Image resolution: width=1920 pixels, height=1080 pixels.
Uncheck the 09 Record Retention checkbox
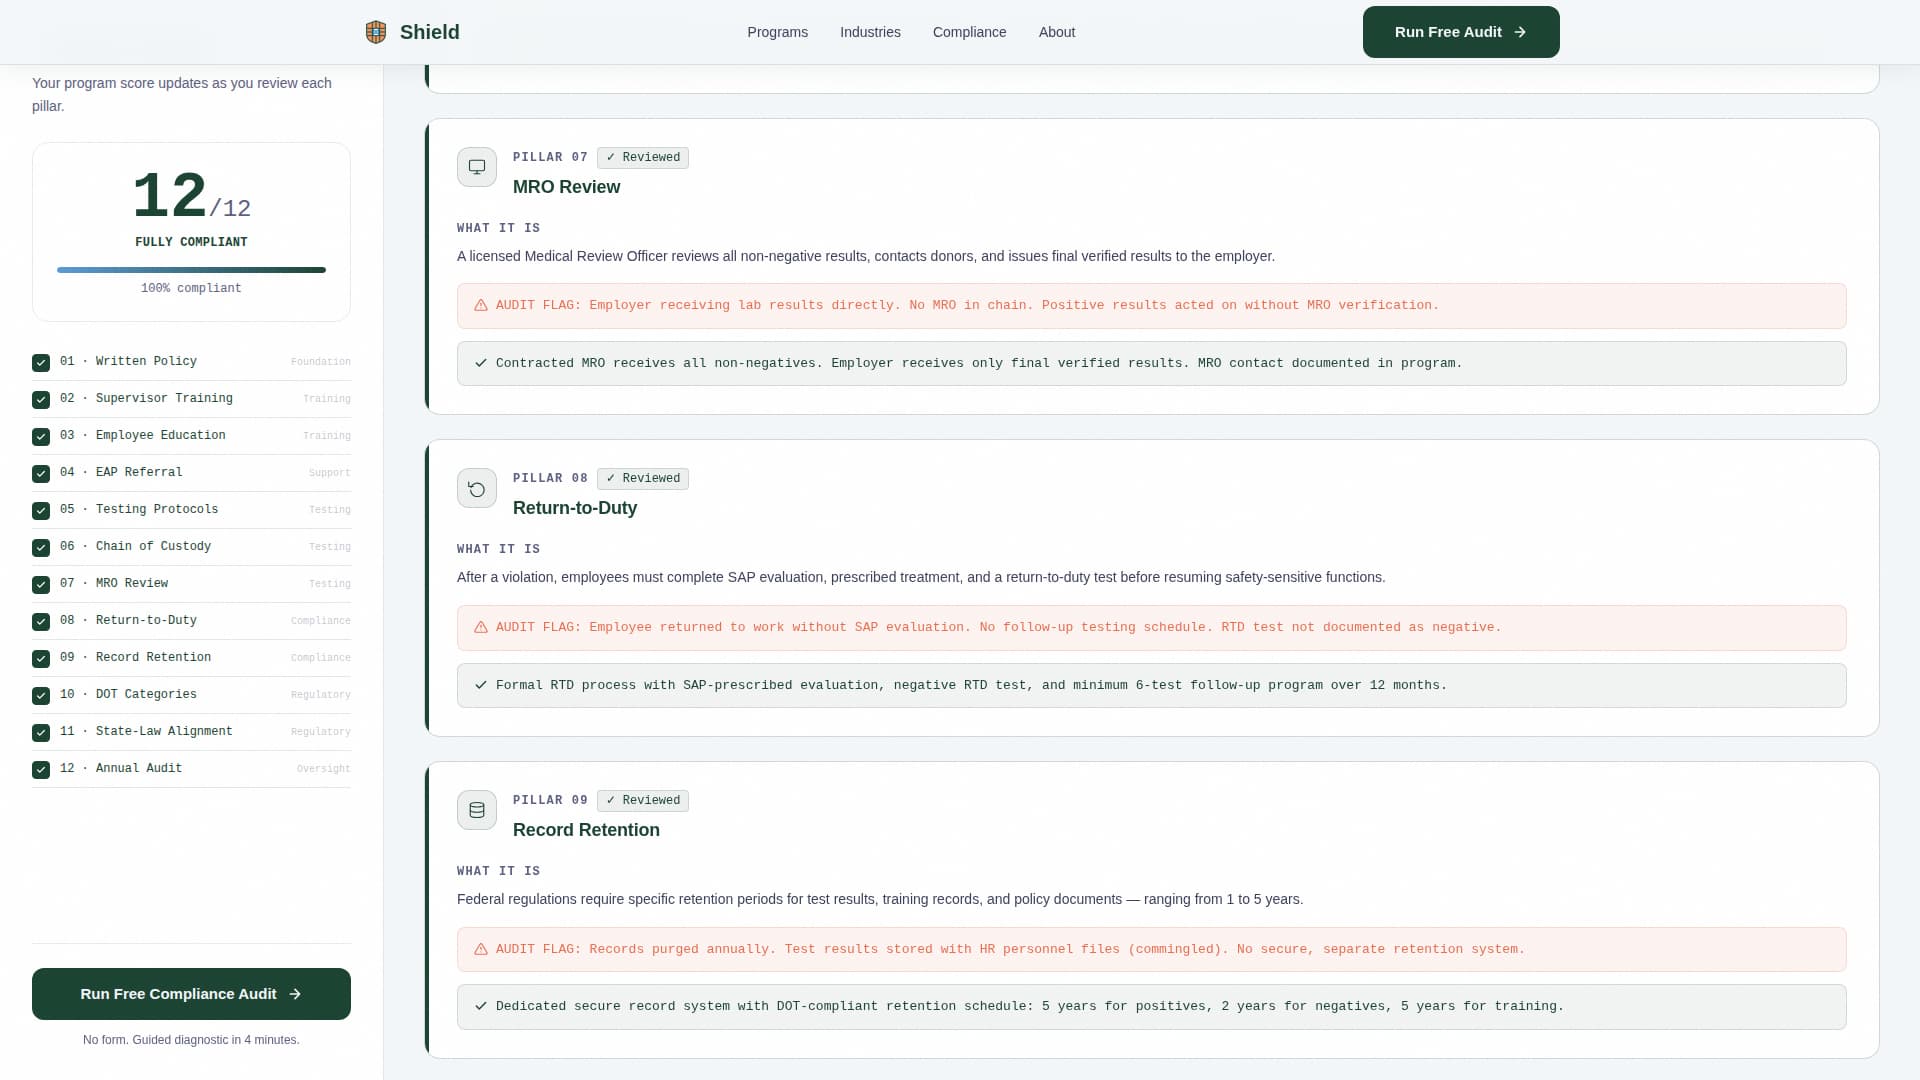point(41,659)
